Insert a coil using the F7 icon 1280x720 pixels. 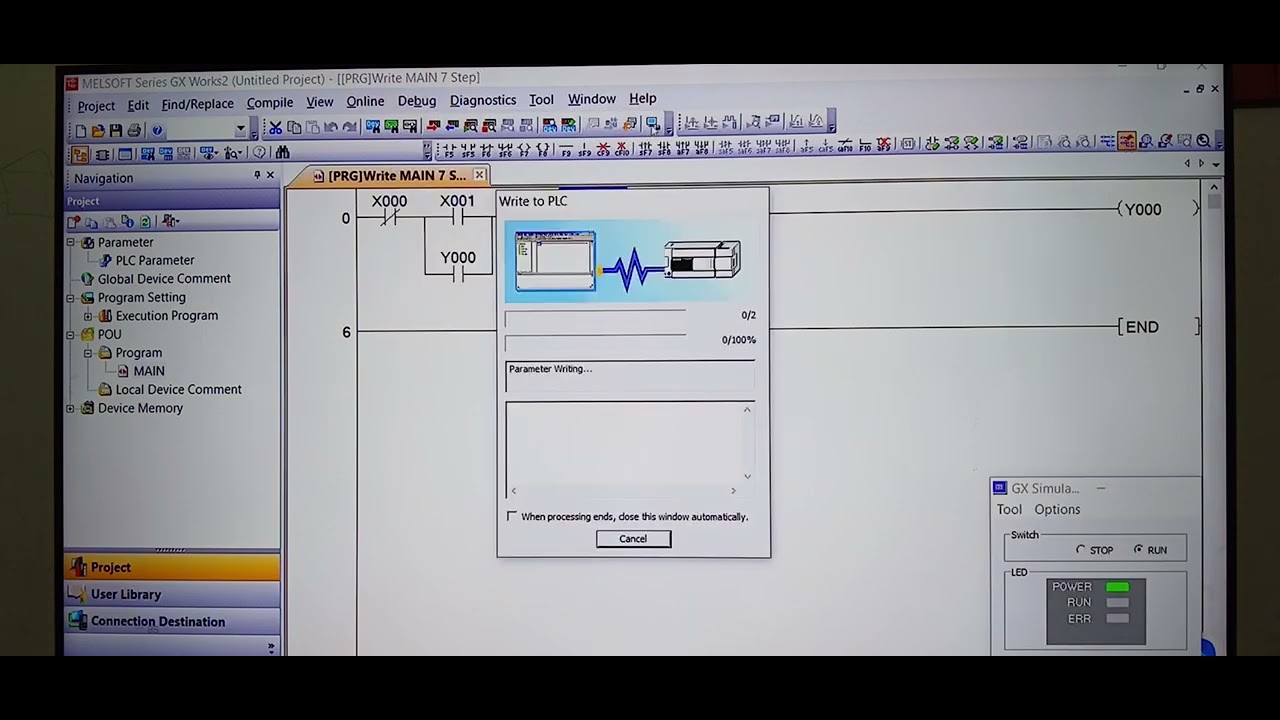525,150
